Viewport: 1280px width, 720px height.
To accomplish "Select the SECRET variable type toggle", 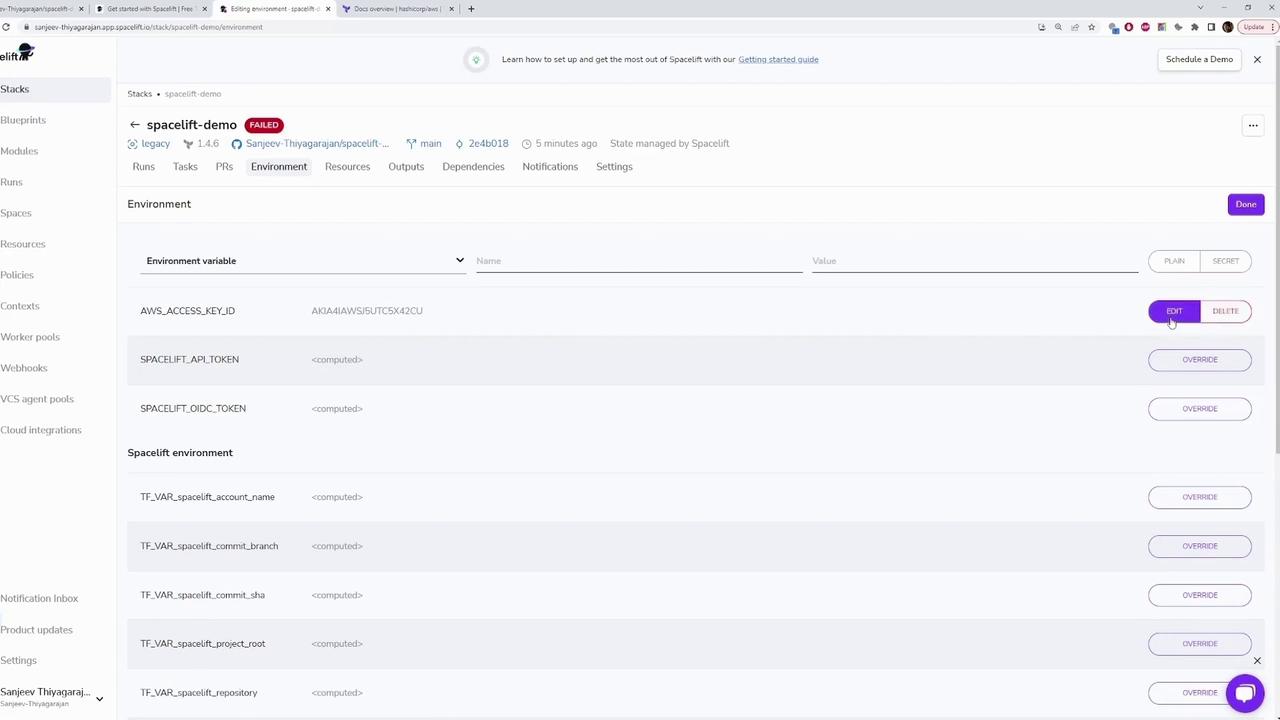I will pyautogui.click(x=1225, y=261).
